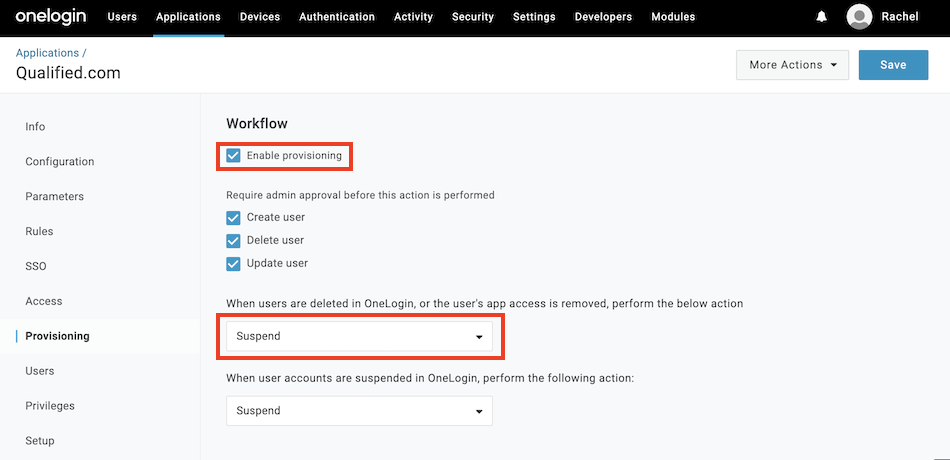Open the deleted-users action dropdown
The height and width of the screenshot is (460, 950).
[359, 336]
